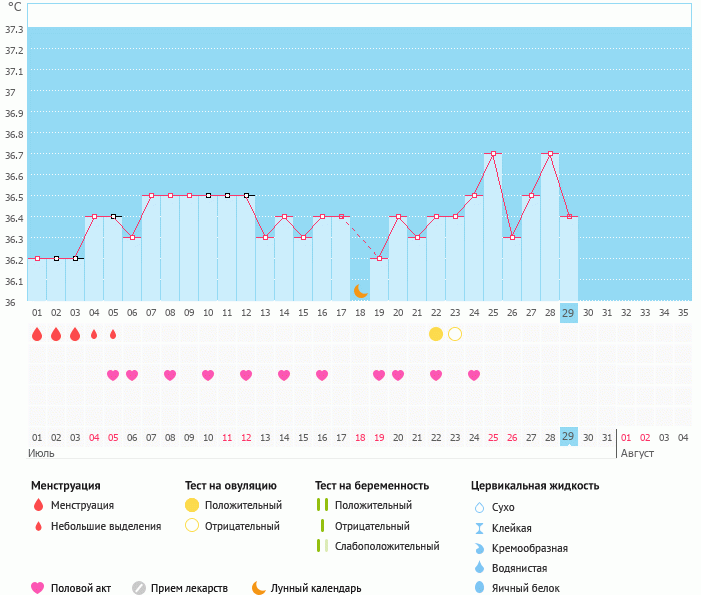Click the Август month label
The image size is (701, 595).
638,453
